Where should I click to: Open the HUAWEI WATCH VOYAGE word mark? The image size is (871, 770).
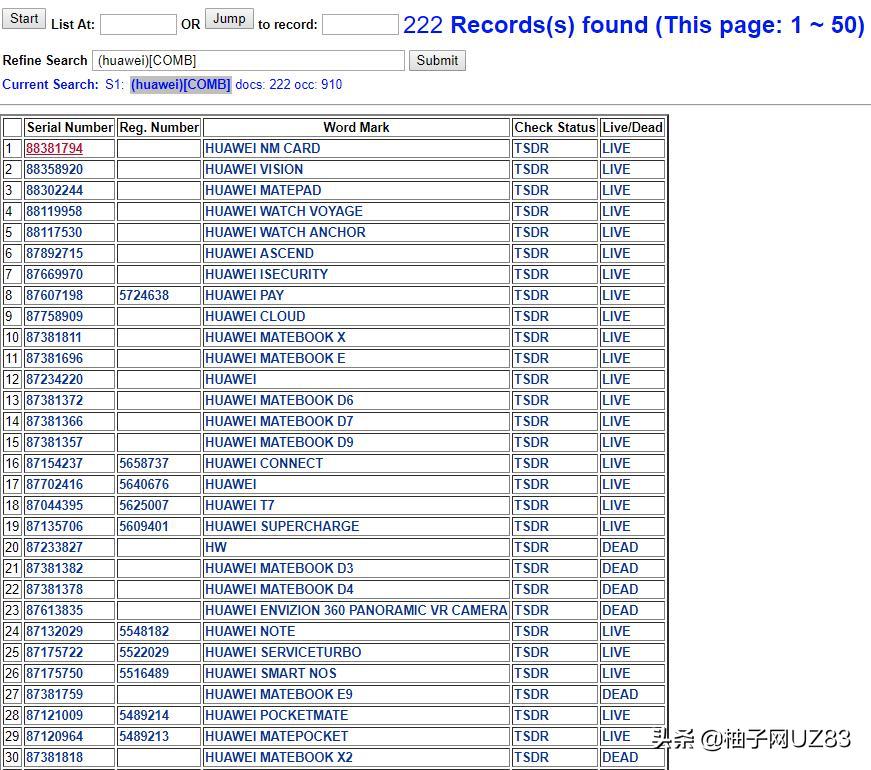[283, 212]
